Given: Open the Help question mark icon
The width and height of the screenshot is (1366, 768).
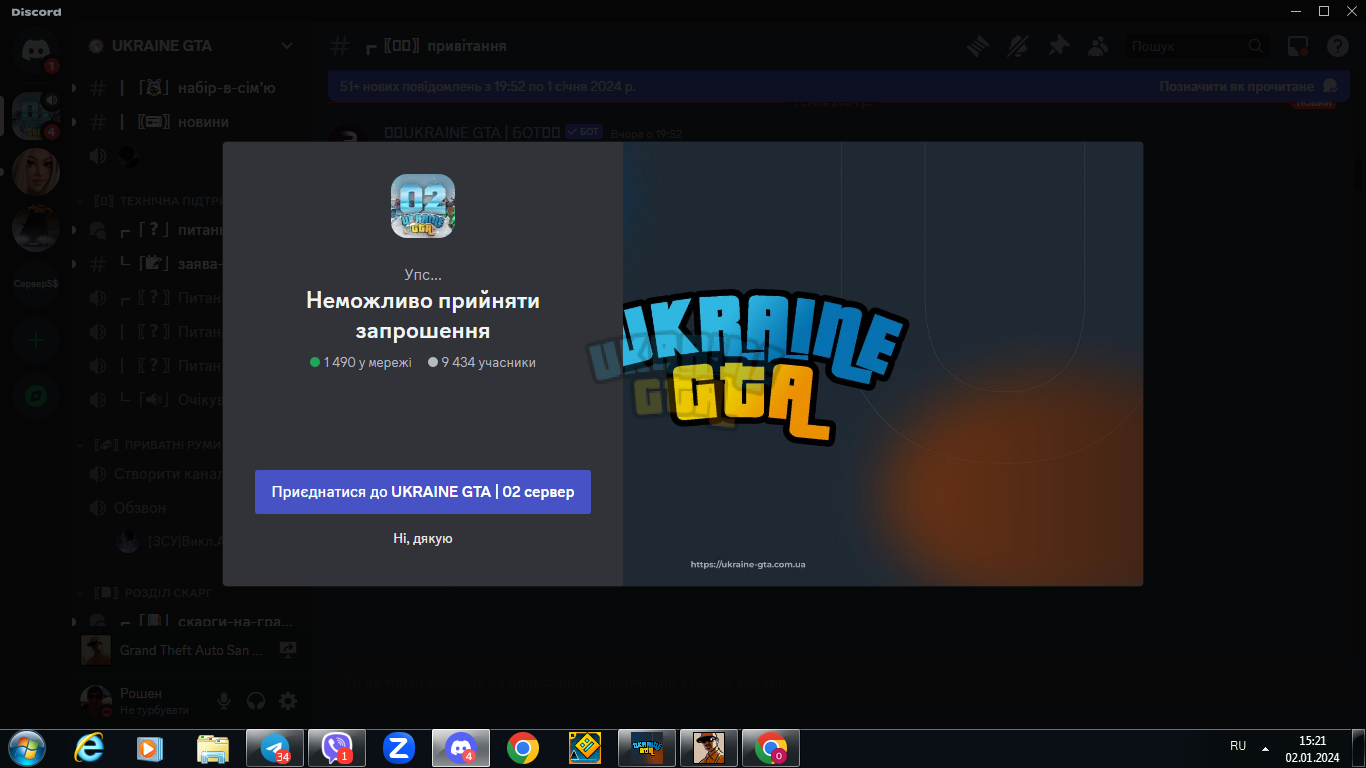Looking at the screenshot, I should pos(1338,46).
